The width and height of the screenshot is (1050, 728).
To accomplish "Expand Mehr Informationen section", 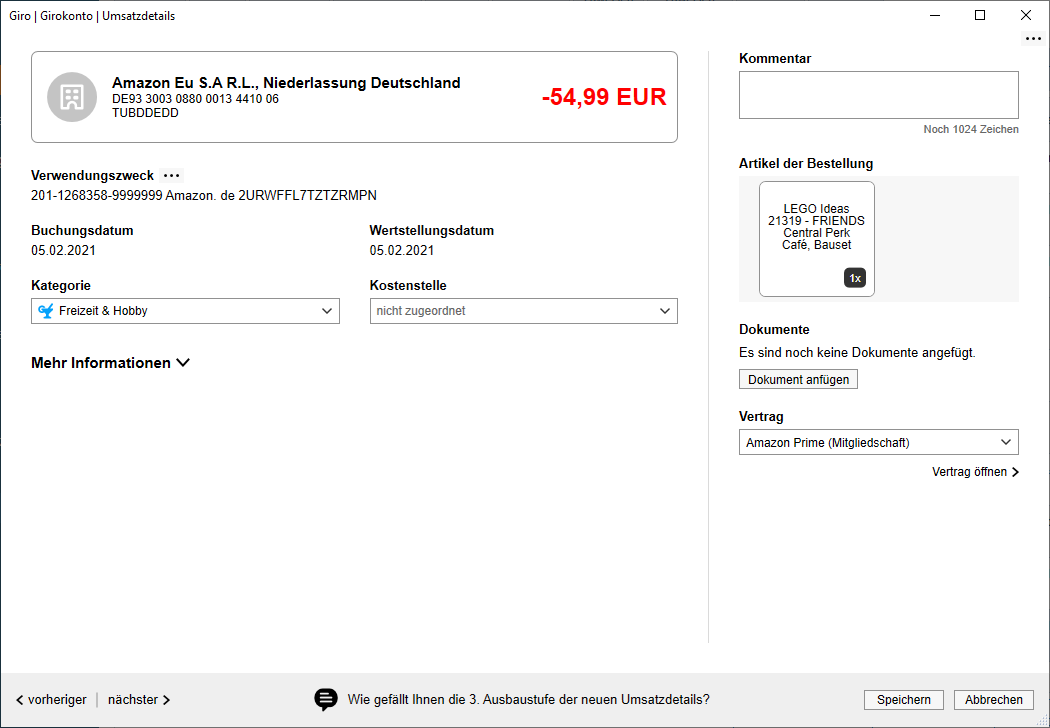I will point(110,363).
